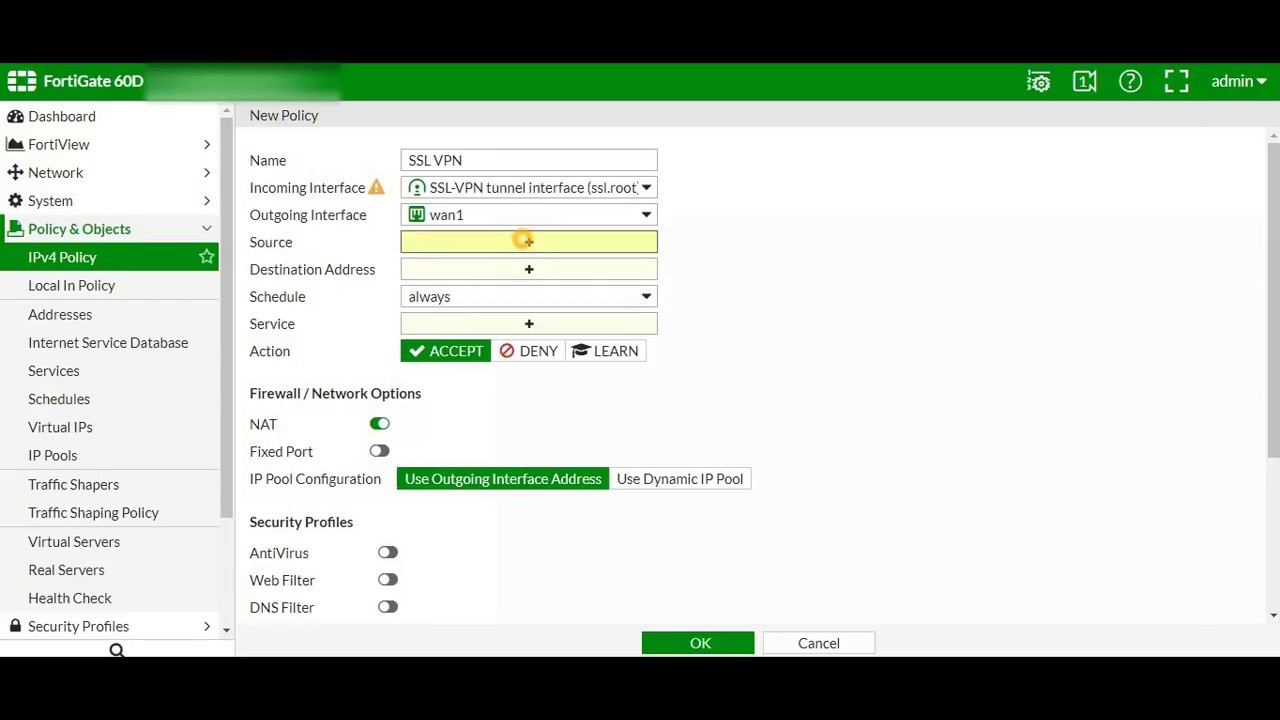This screenshot has height=720, width=1280.
Task: Set action to LEARN
Action: (605, 351)
